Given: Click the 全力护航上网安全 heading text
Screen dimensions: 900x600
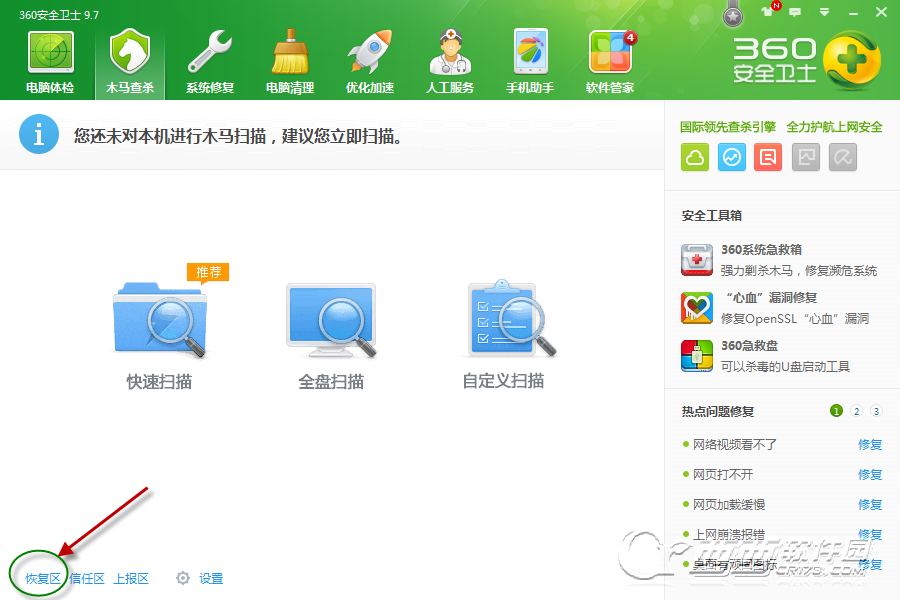Looking at the screenshot, I should [x=834, y=127].
